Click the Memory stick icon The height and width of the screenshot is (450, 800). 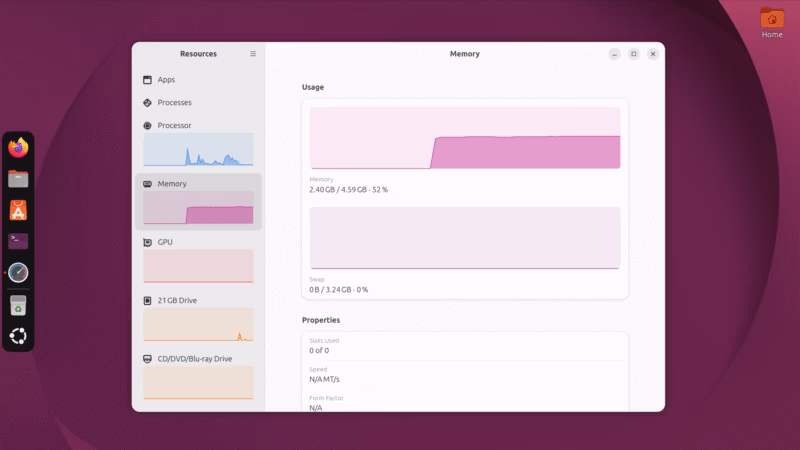[147, 184]
